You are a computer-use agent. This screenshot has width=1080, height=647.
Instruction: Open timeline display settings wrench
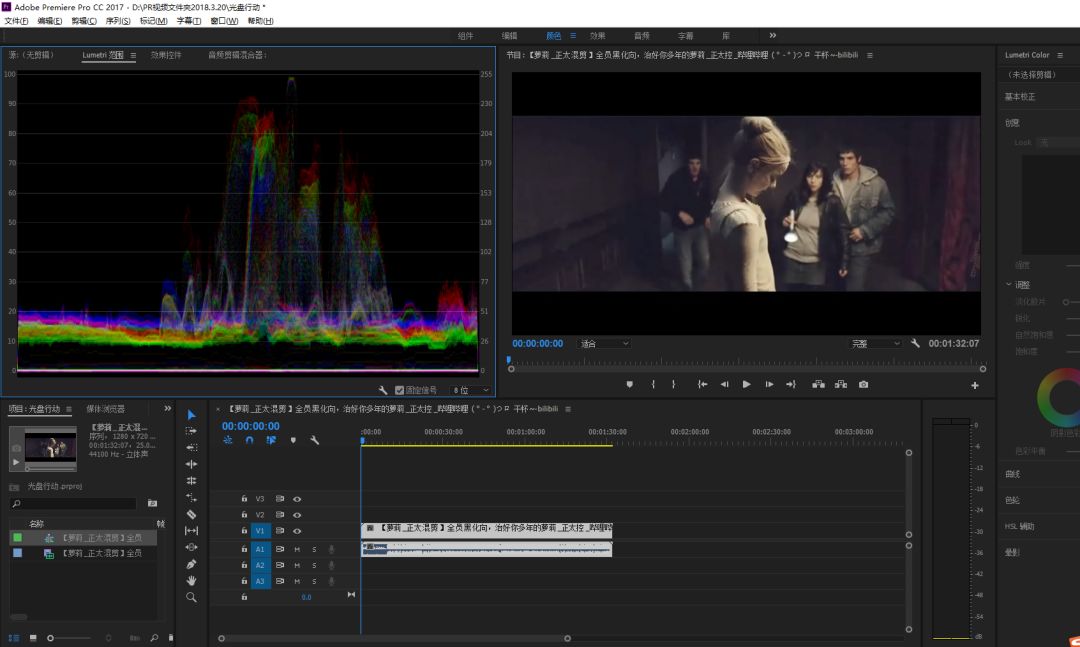(x=315, y=440)
